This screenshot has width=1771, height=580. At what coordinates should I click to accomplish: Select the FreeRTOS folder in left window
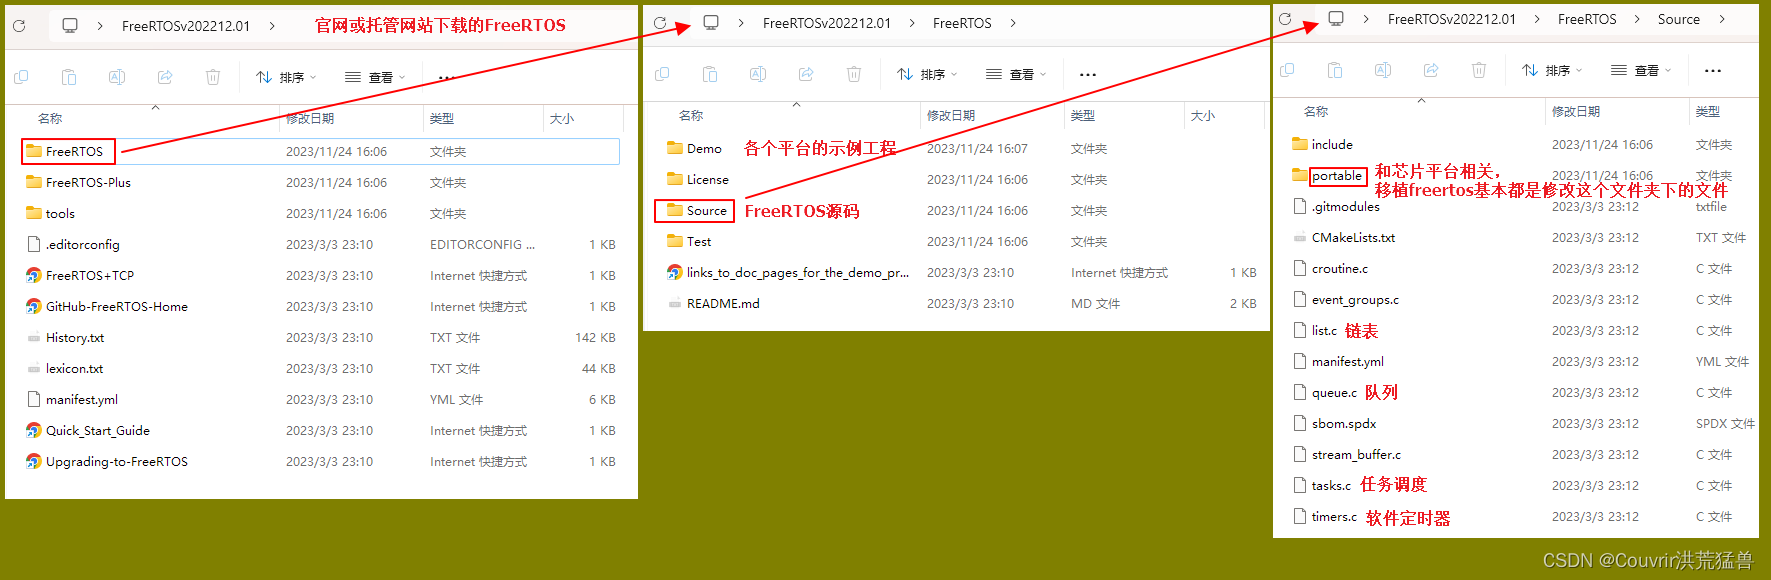click(x=320, y=151)
